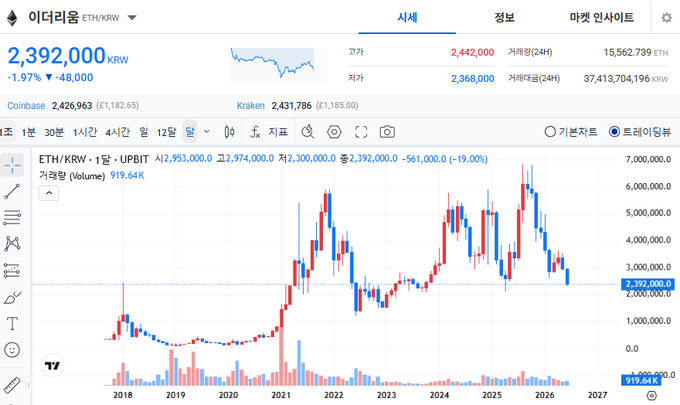Click the 919.64K volume axis label
Viewport: 680px width, 405px height.
pos(641,380)
